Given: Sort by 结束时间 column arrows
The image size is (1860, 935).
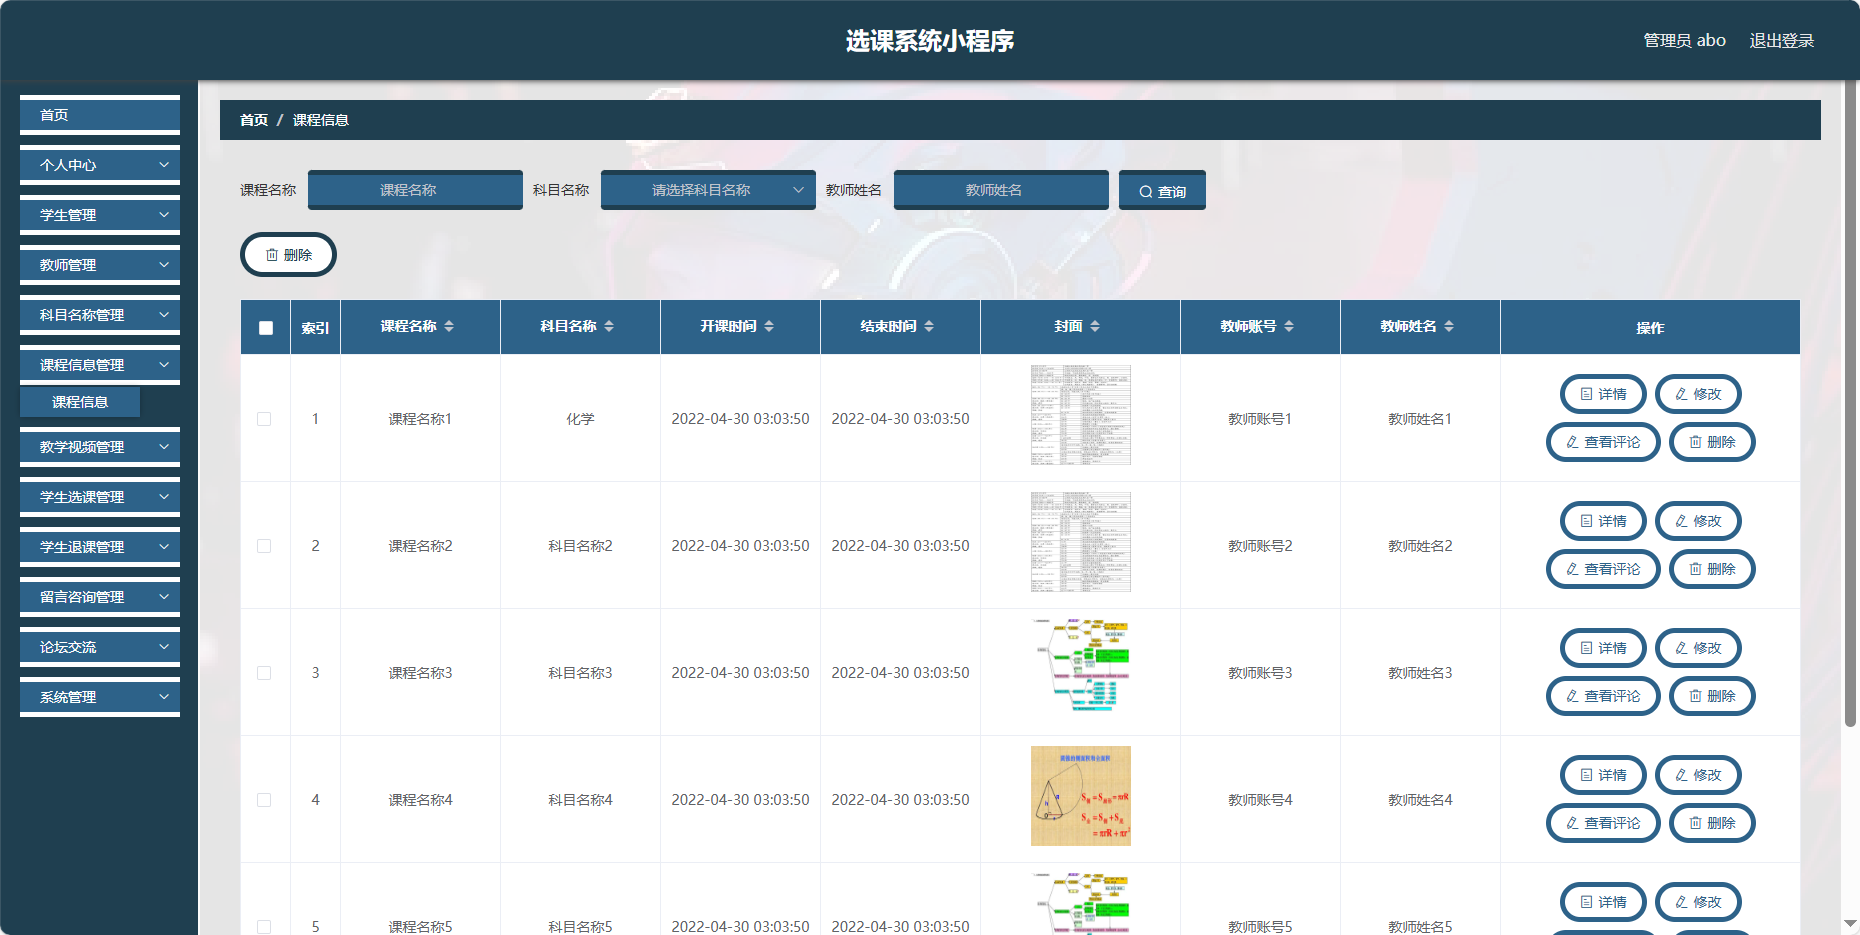Looking at the screenshot, I should 929,326.
